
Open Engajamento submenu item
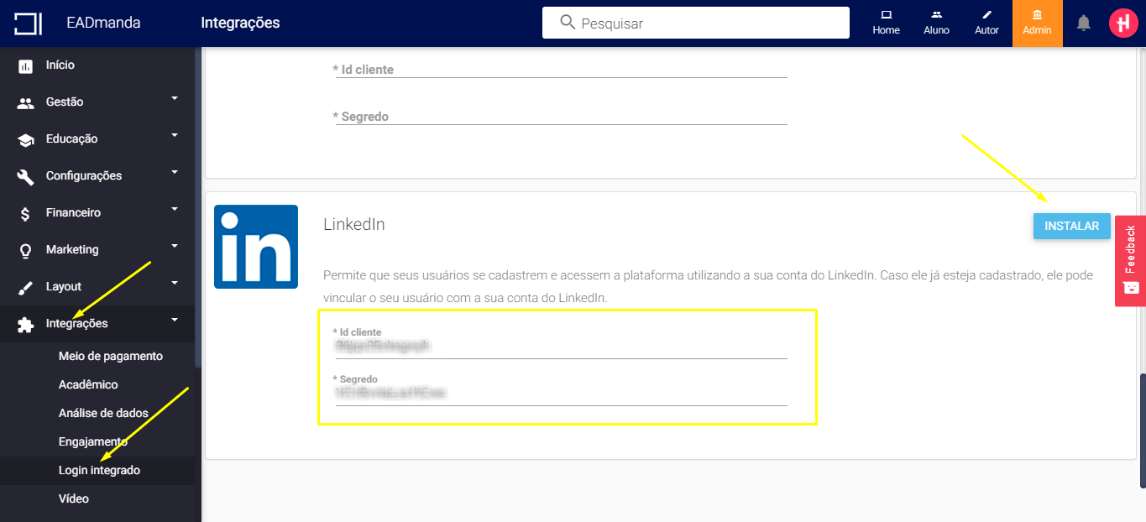pyautogui.click(x=93, y=442)
